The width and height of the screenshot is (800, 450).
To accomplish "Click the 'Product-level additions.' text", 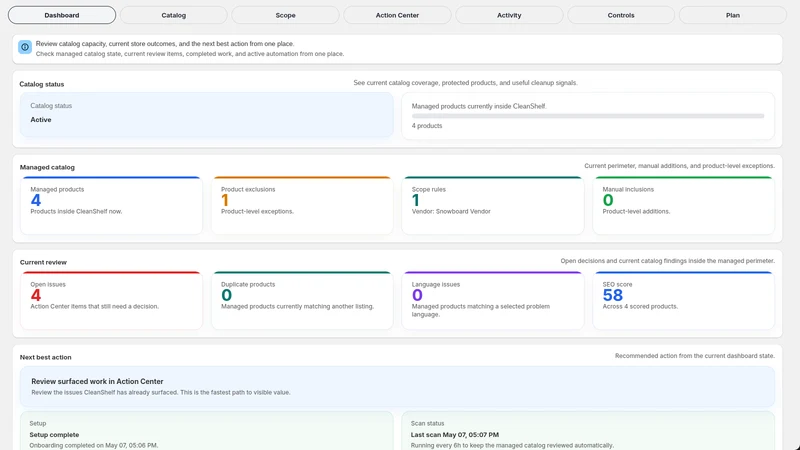I will (636, 211).
